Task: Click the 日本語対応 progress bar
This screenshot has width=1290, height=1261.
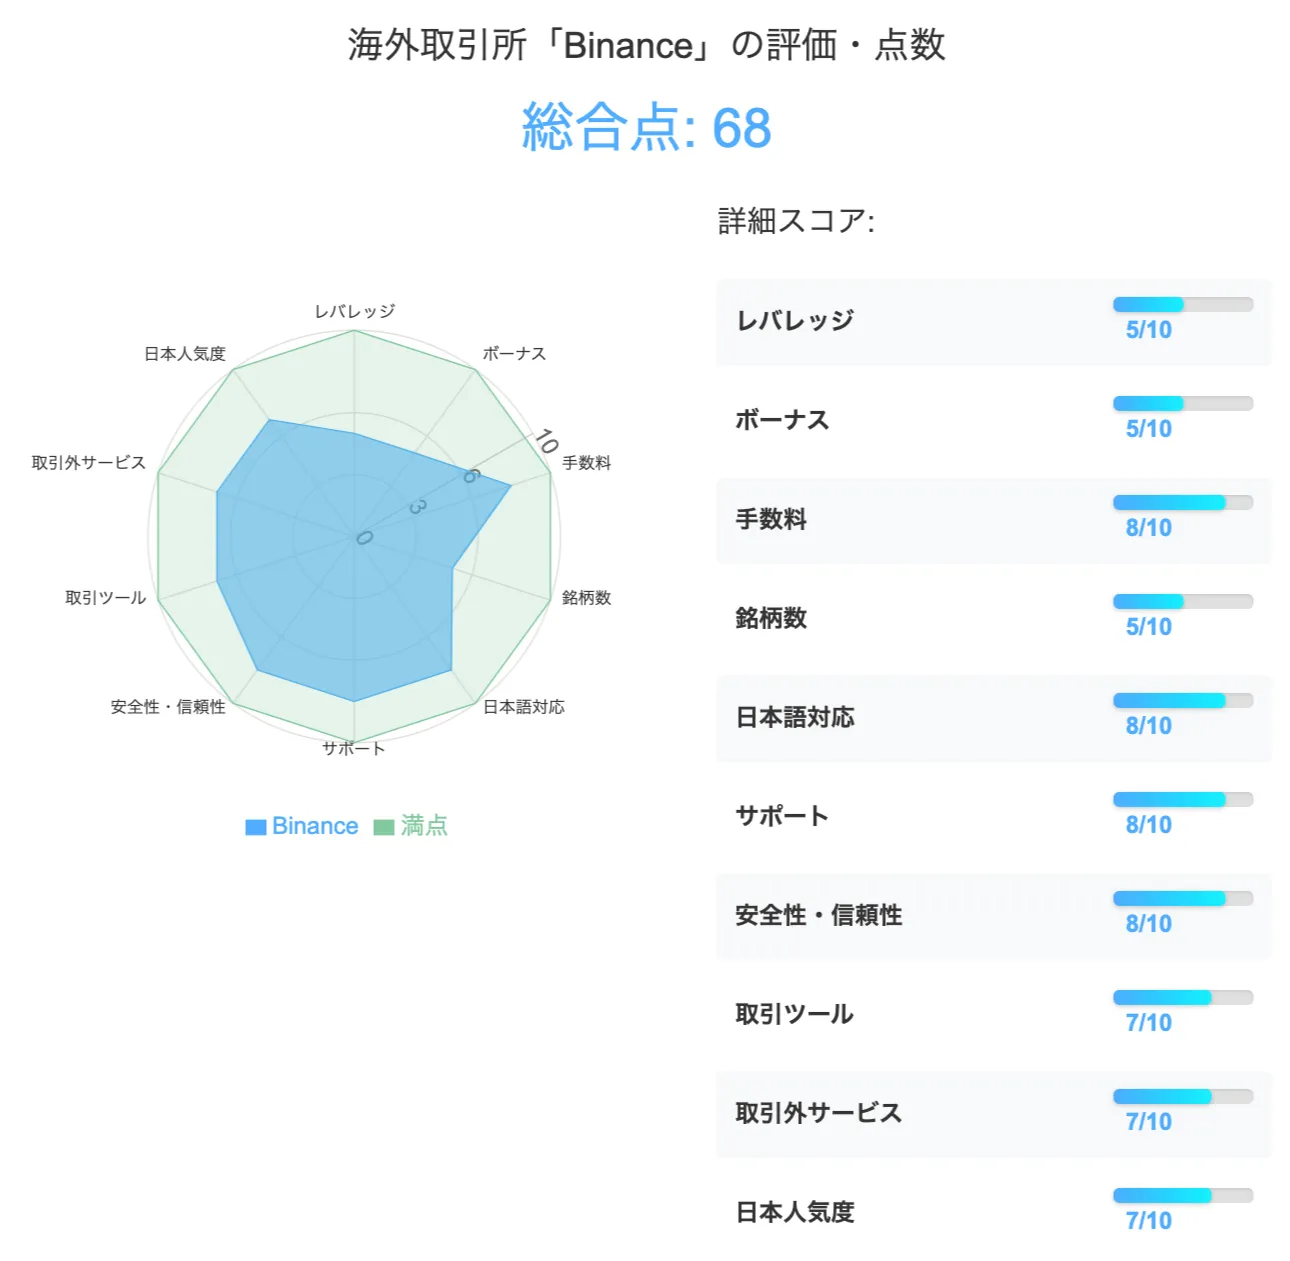Action: pos(1183,701)
